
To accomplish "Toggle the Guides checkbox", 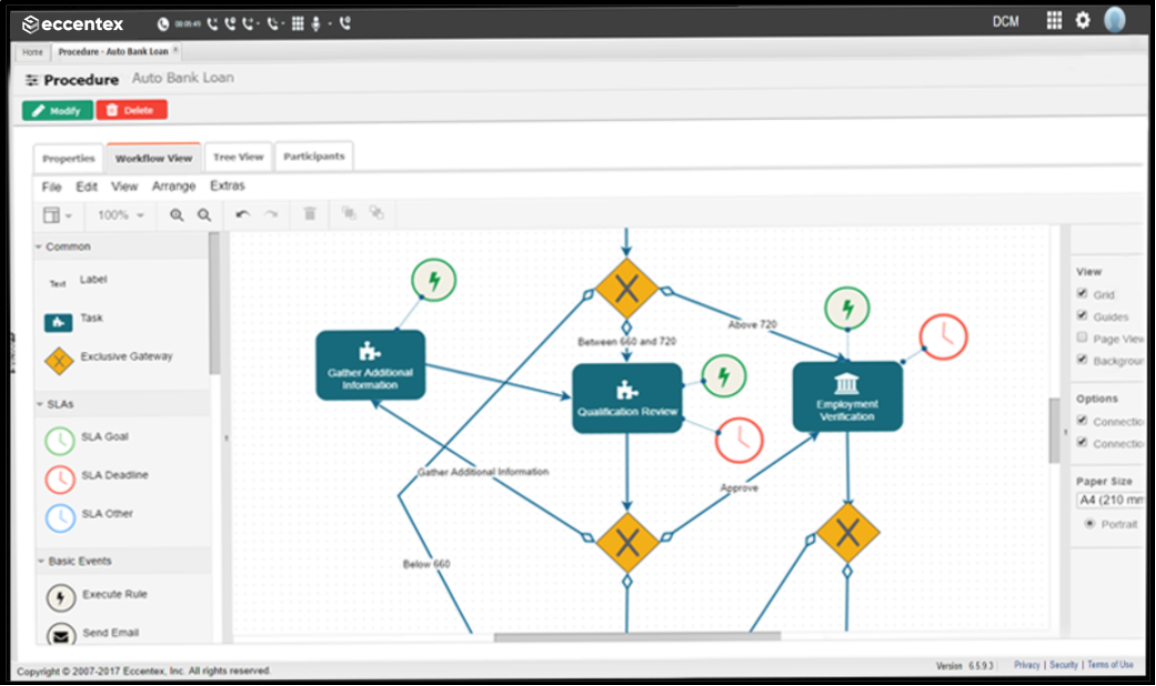I will (1082, 316).
